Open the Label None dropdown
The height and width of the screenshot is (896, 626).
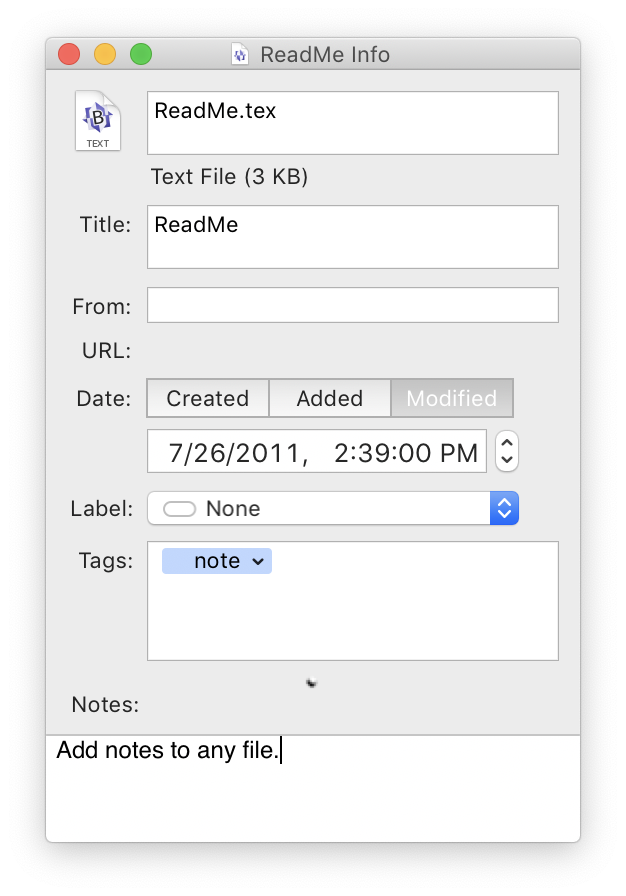(x=320, y=509)
